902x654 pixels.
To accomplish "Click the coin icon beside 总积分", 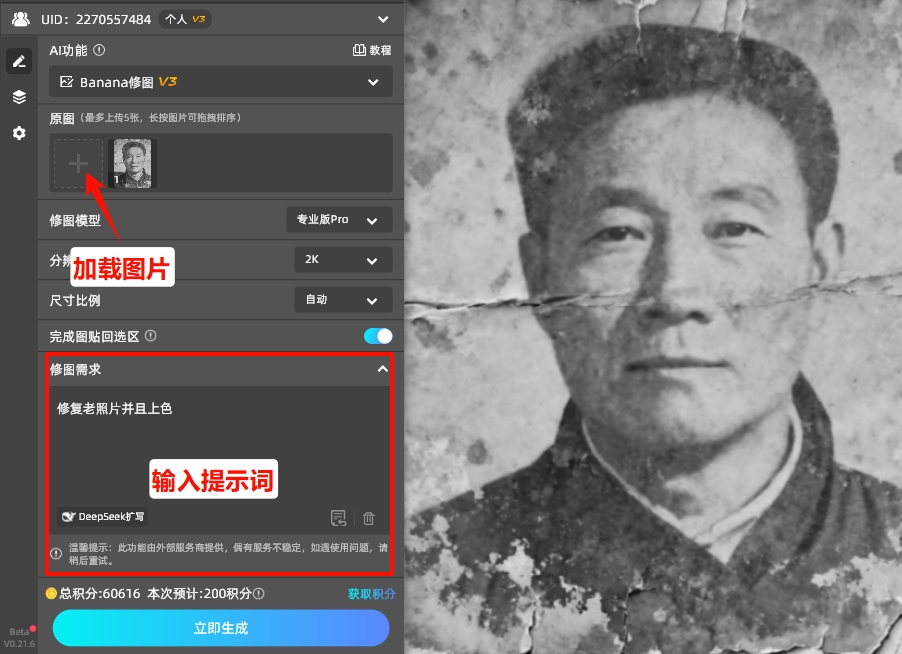I will tap(52, 595).
